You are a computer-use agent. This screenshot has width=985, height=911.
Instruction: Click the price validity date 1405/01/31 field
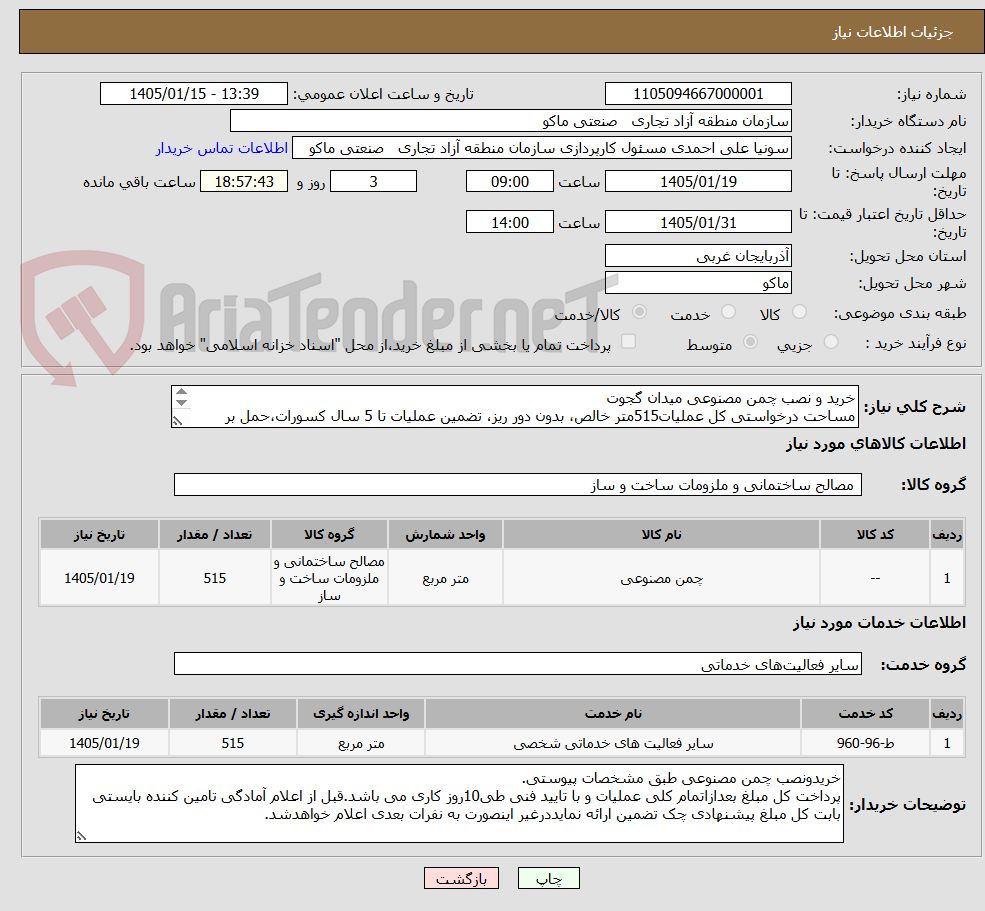click(698, 222)
